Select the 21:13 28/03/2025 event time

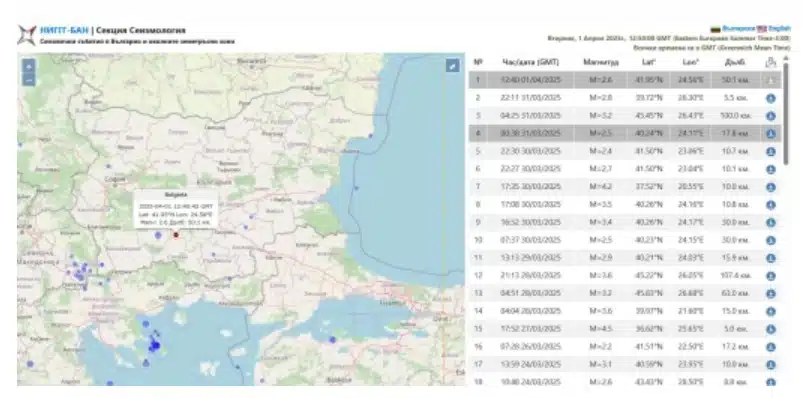531,276
